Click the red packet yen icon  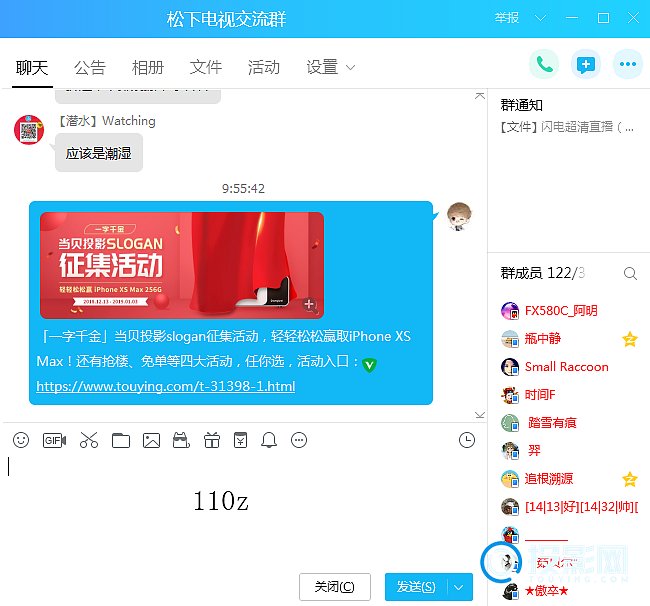[240, 440]
